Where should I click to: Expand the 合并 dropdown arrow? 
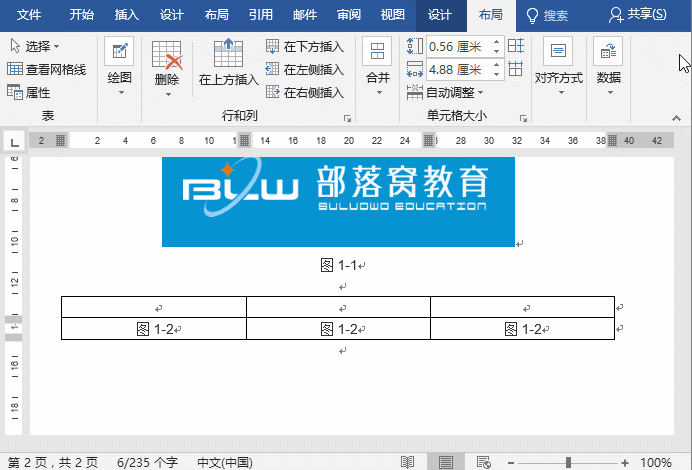[x=379, y=93]
